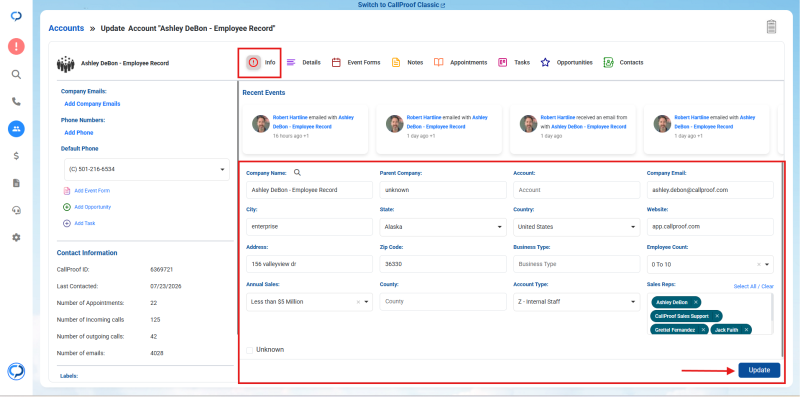800x397 pixels.
Task: Open the headset support sidebar icon
Action: point(16,210)
